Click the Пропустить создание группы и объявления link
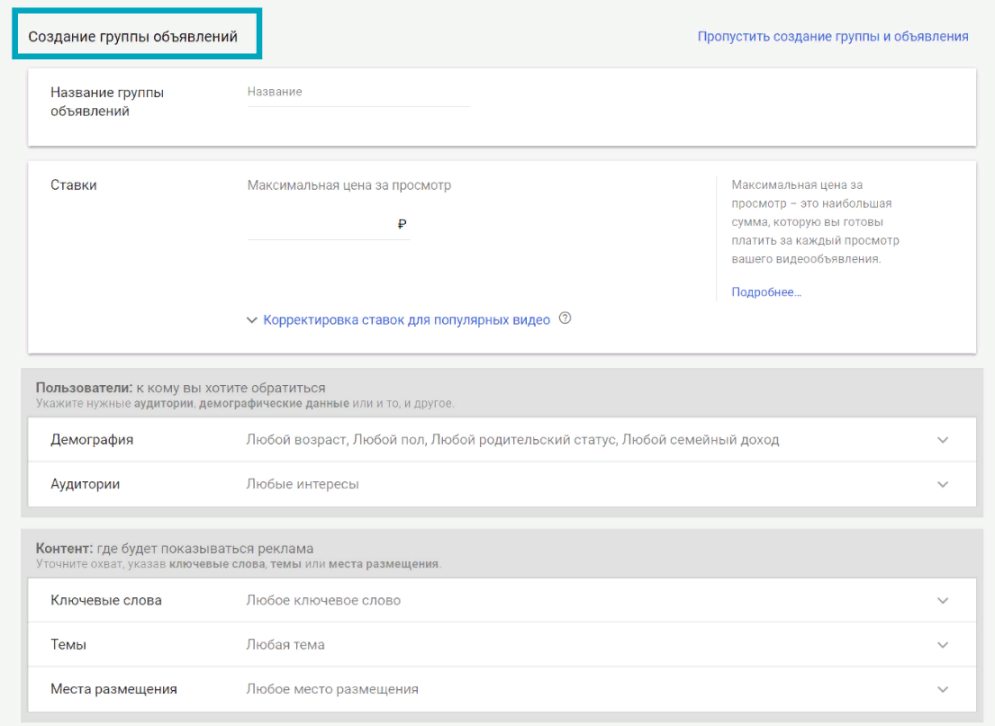Image resolution: width=995 pixels, height=726 pixels. click(832, 36)
